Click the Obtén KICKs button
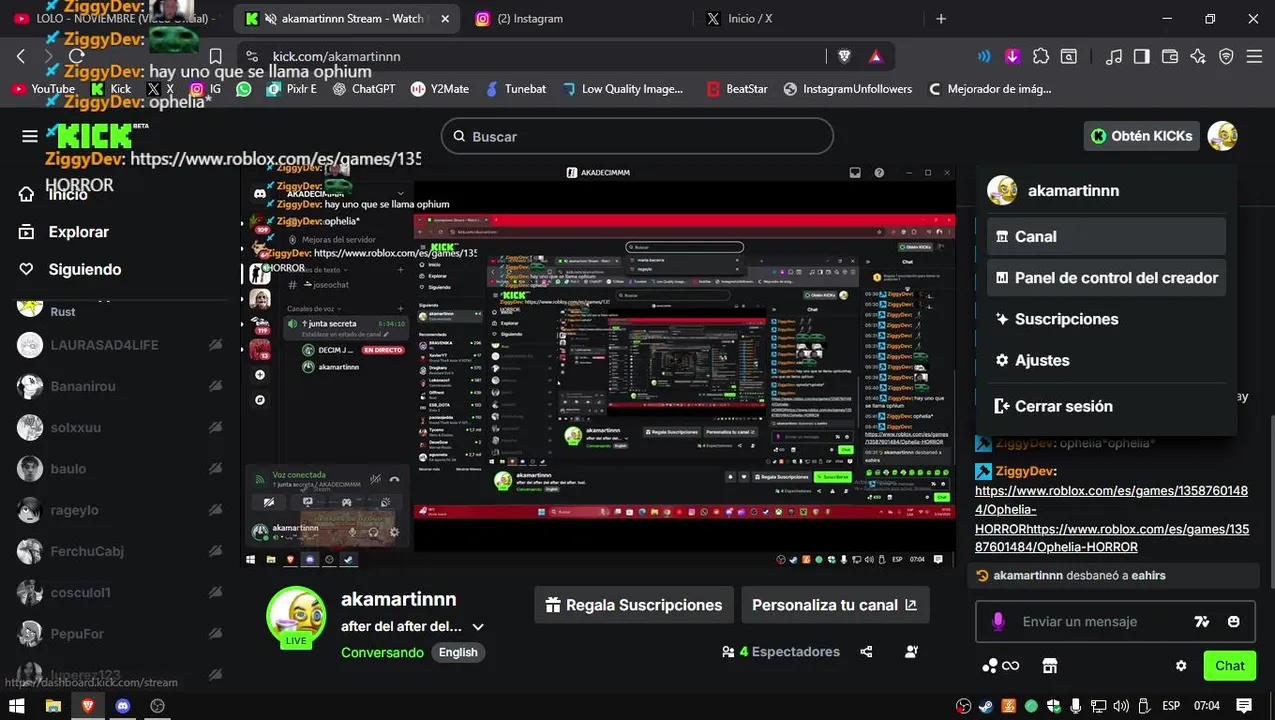1275x720 pixels. 1141,136
